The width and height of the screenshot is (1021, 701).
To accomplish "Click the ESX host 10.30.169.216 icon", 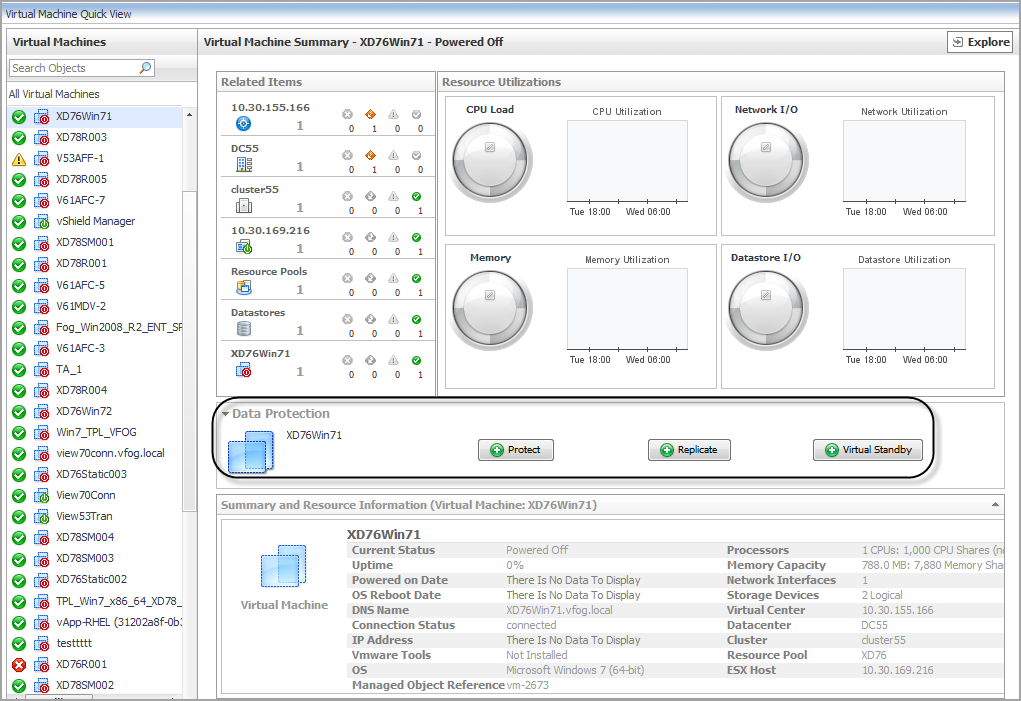I will point(243,247).
